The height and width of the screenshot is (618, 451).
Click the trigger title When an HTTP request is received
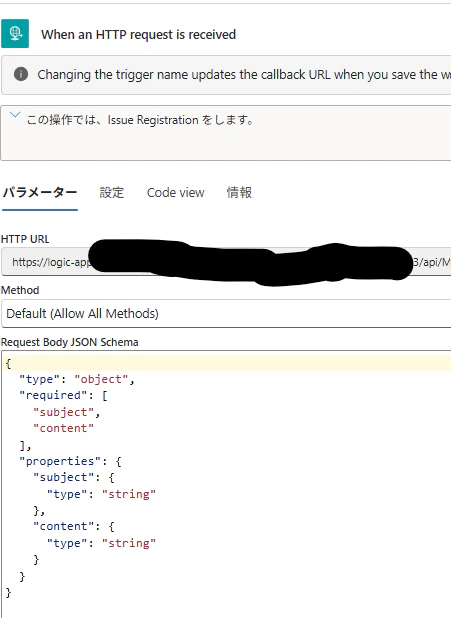(x=138, y=34)
